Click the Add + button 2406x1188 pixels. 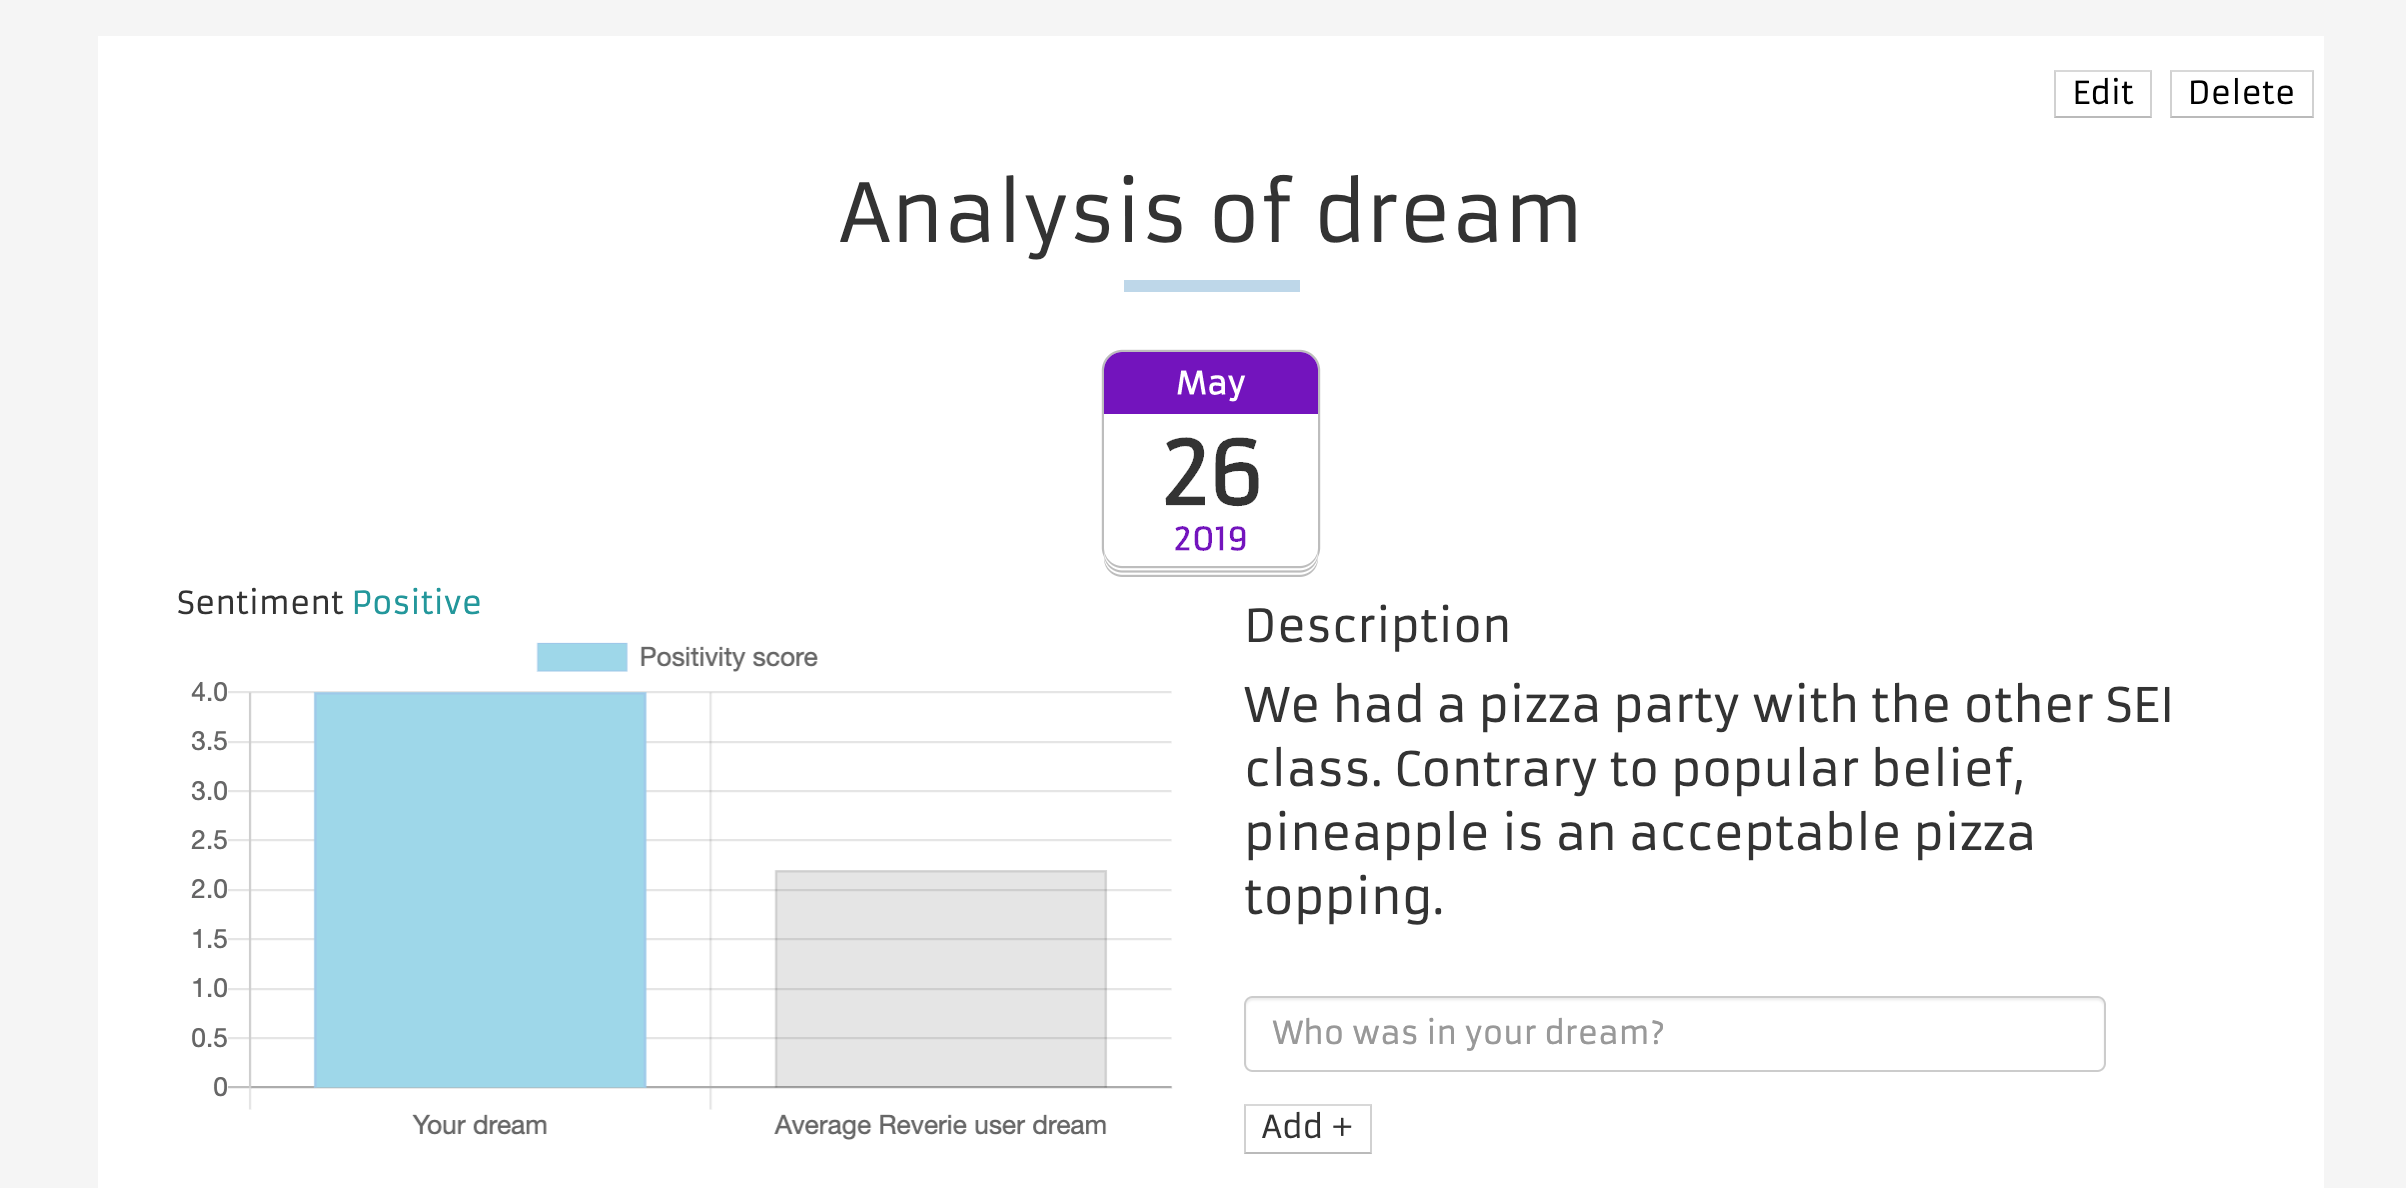[x=1307, y=1128]
